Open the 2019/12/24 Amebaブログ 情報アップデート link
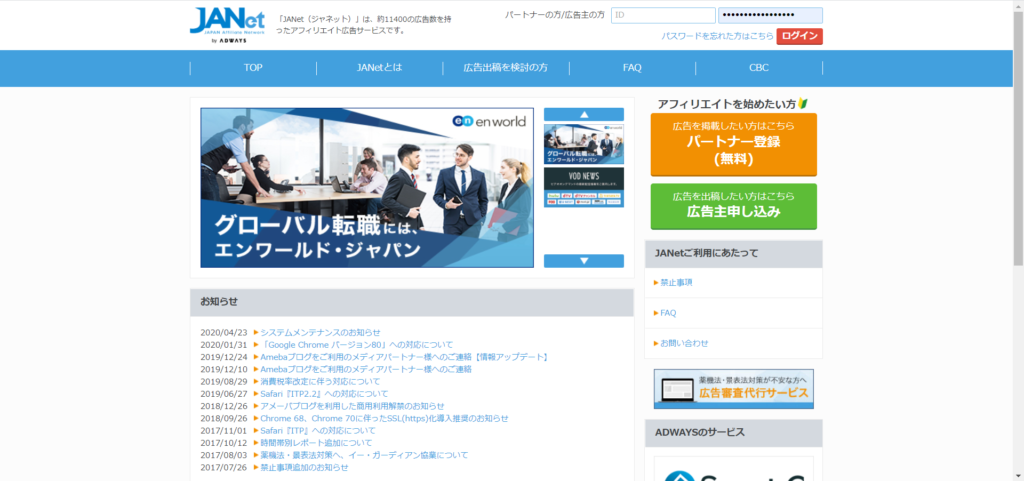This screenshot has width=1024, height=481. point(404,357)
